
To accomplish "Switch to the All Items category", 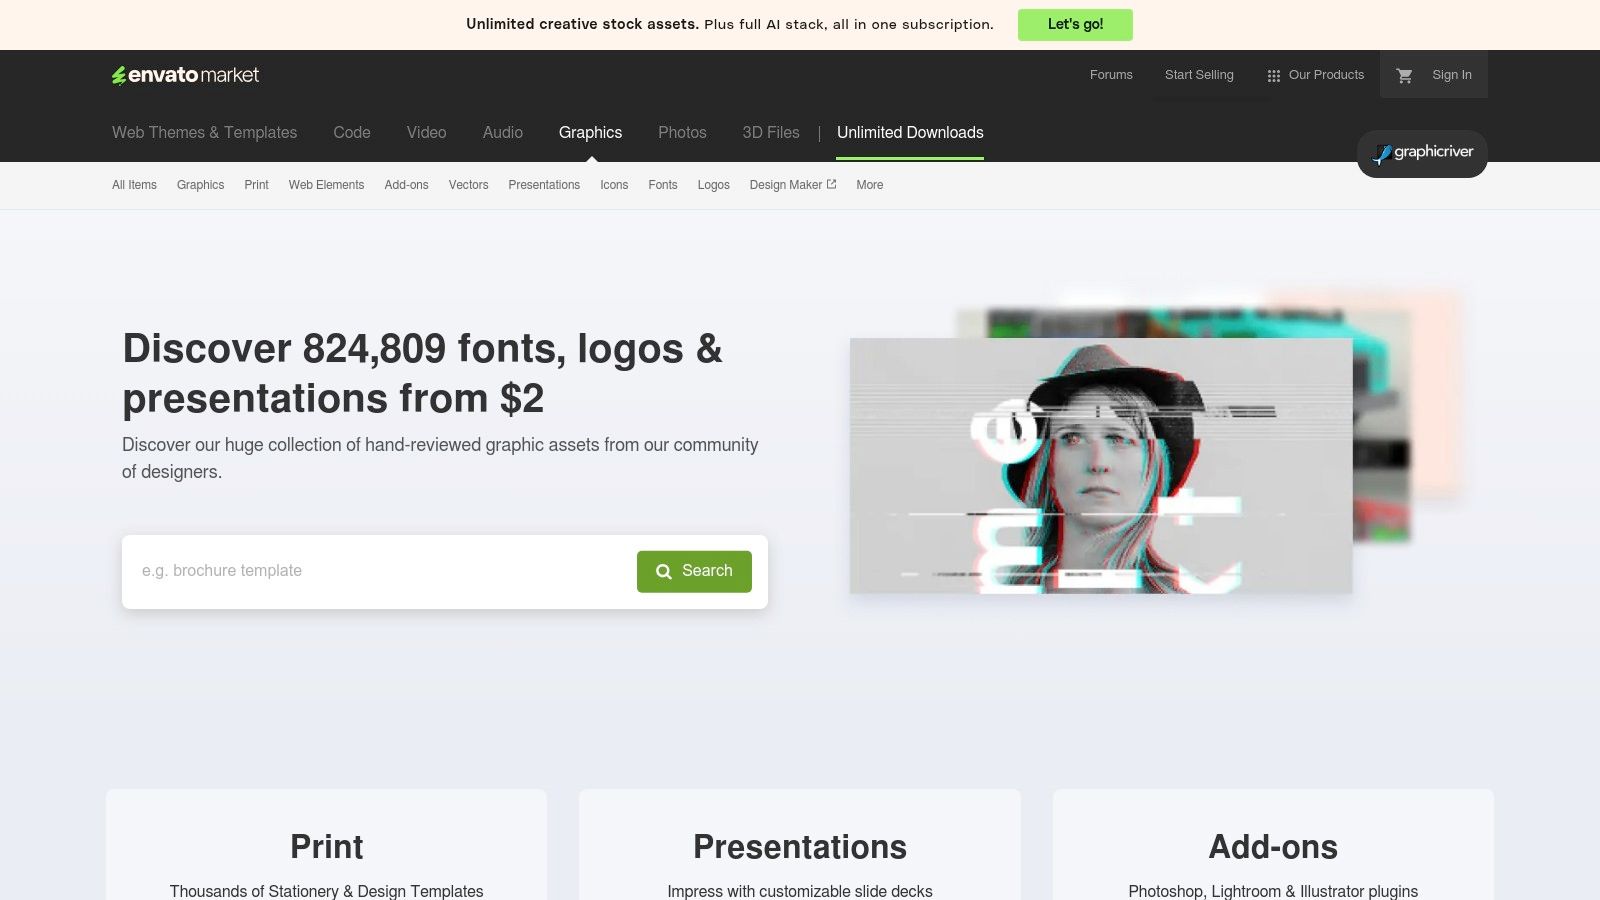I will click(134, 185).
